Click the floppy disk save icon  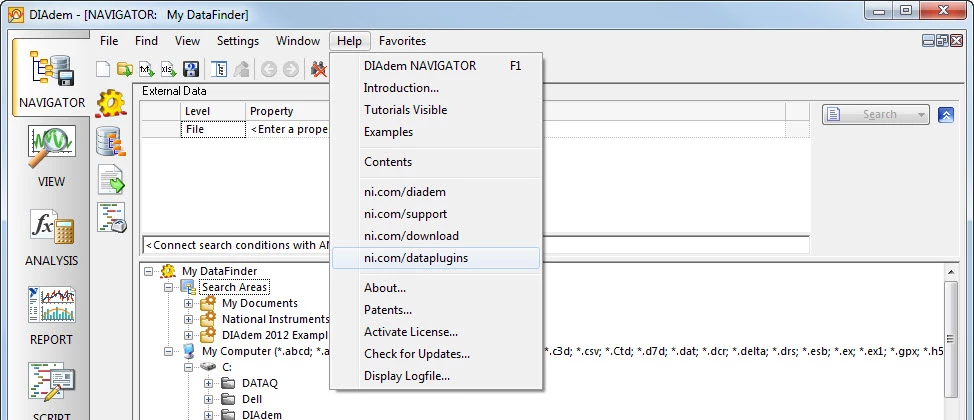(191, 69)
